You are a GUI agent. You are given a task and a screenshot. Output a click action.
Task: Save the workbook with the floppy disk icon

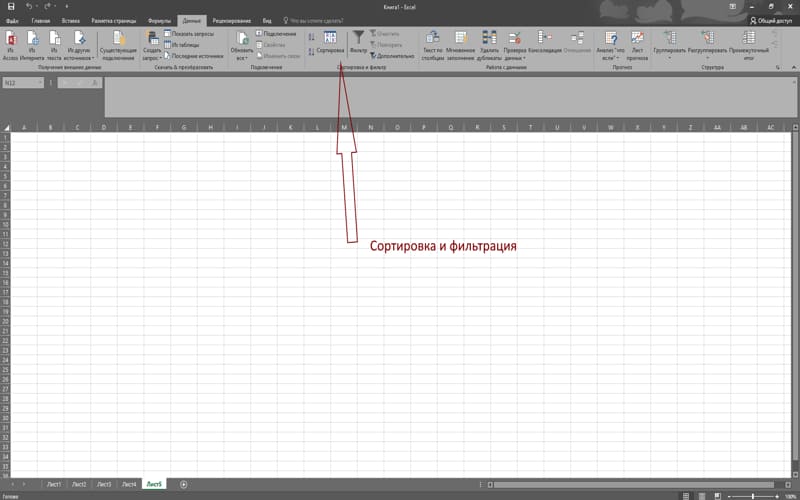coord(11,7)
